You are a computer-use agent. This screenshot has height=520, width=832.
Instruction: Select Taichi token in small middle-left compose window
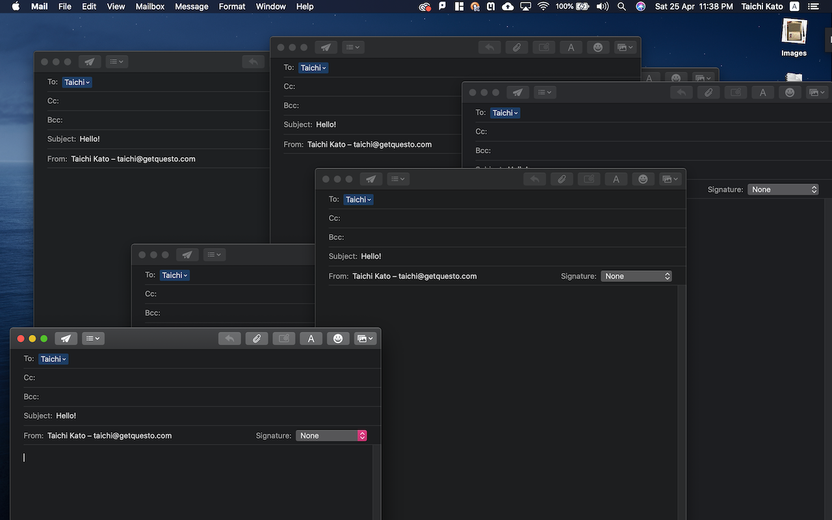[x=175, y=275]
